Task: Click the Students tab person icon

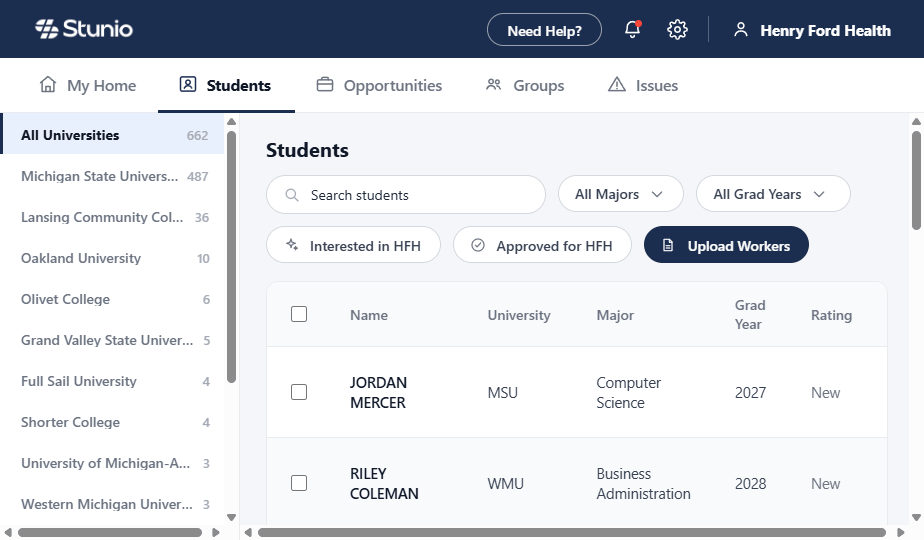Action: point(187,84)
